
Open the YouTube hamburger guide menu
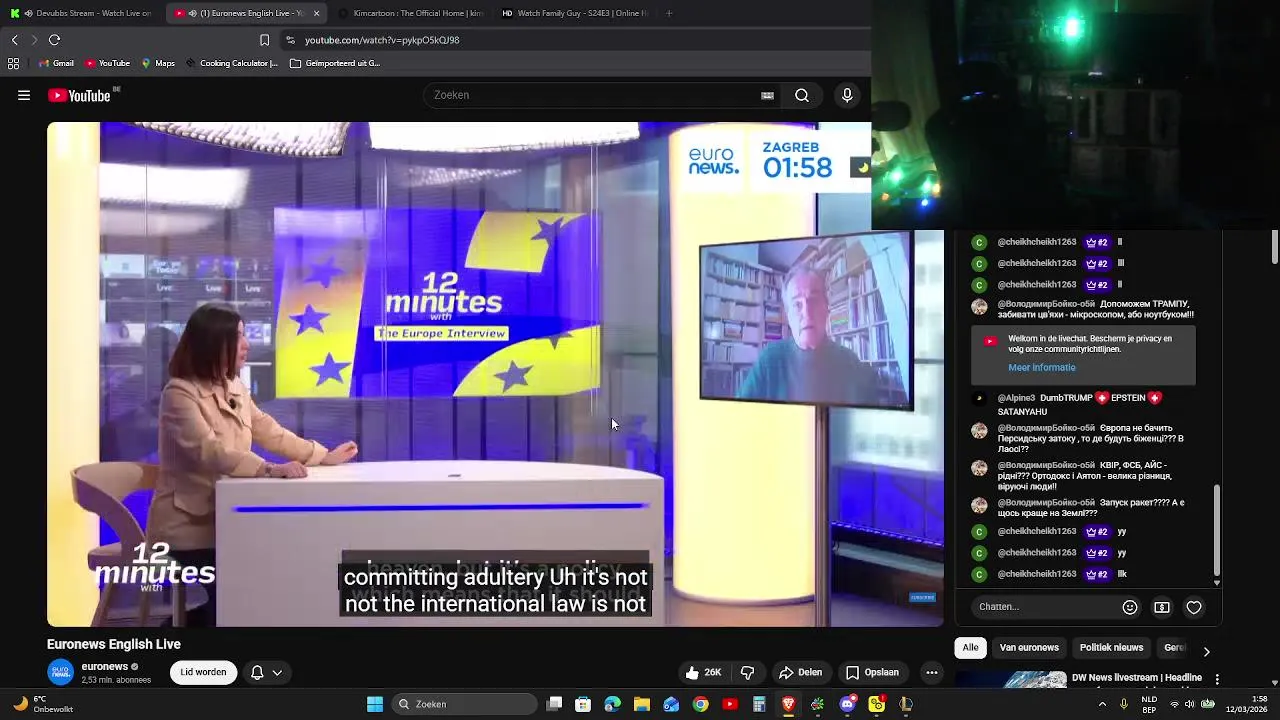24,95
